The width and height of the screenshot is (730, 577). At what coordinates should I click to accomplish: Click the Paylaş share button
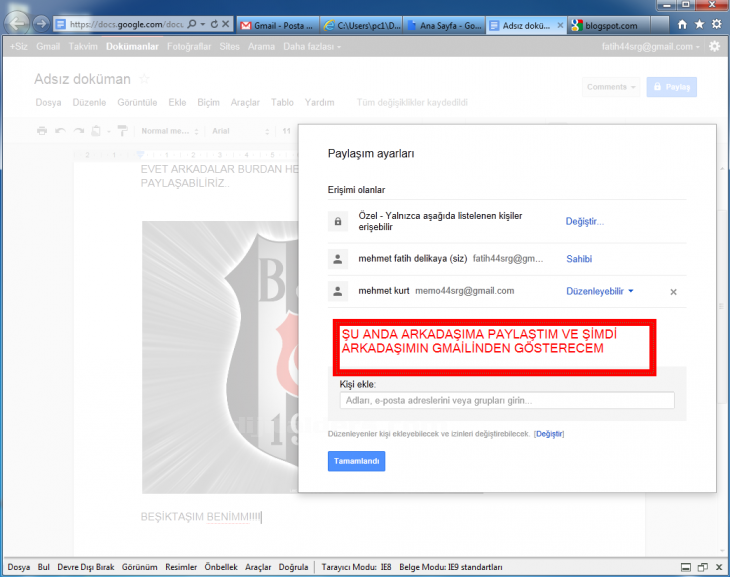[672, 87]
